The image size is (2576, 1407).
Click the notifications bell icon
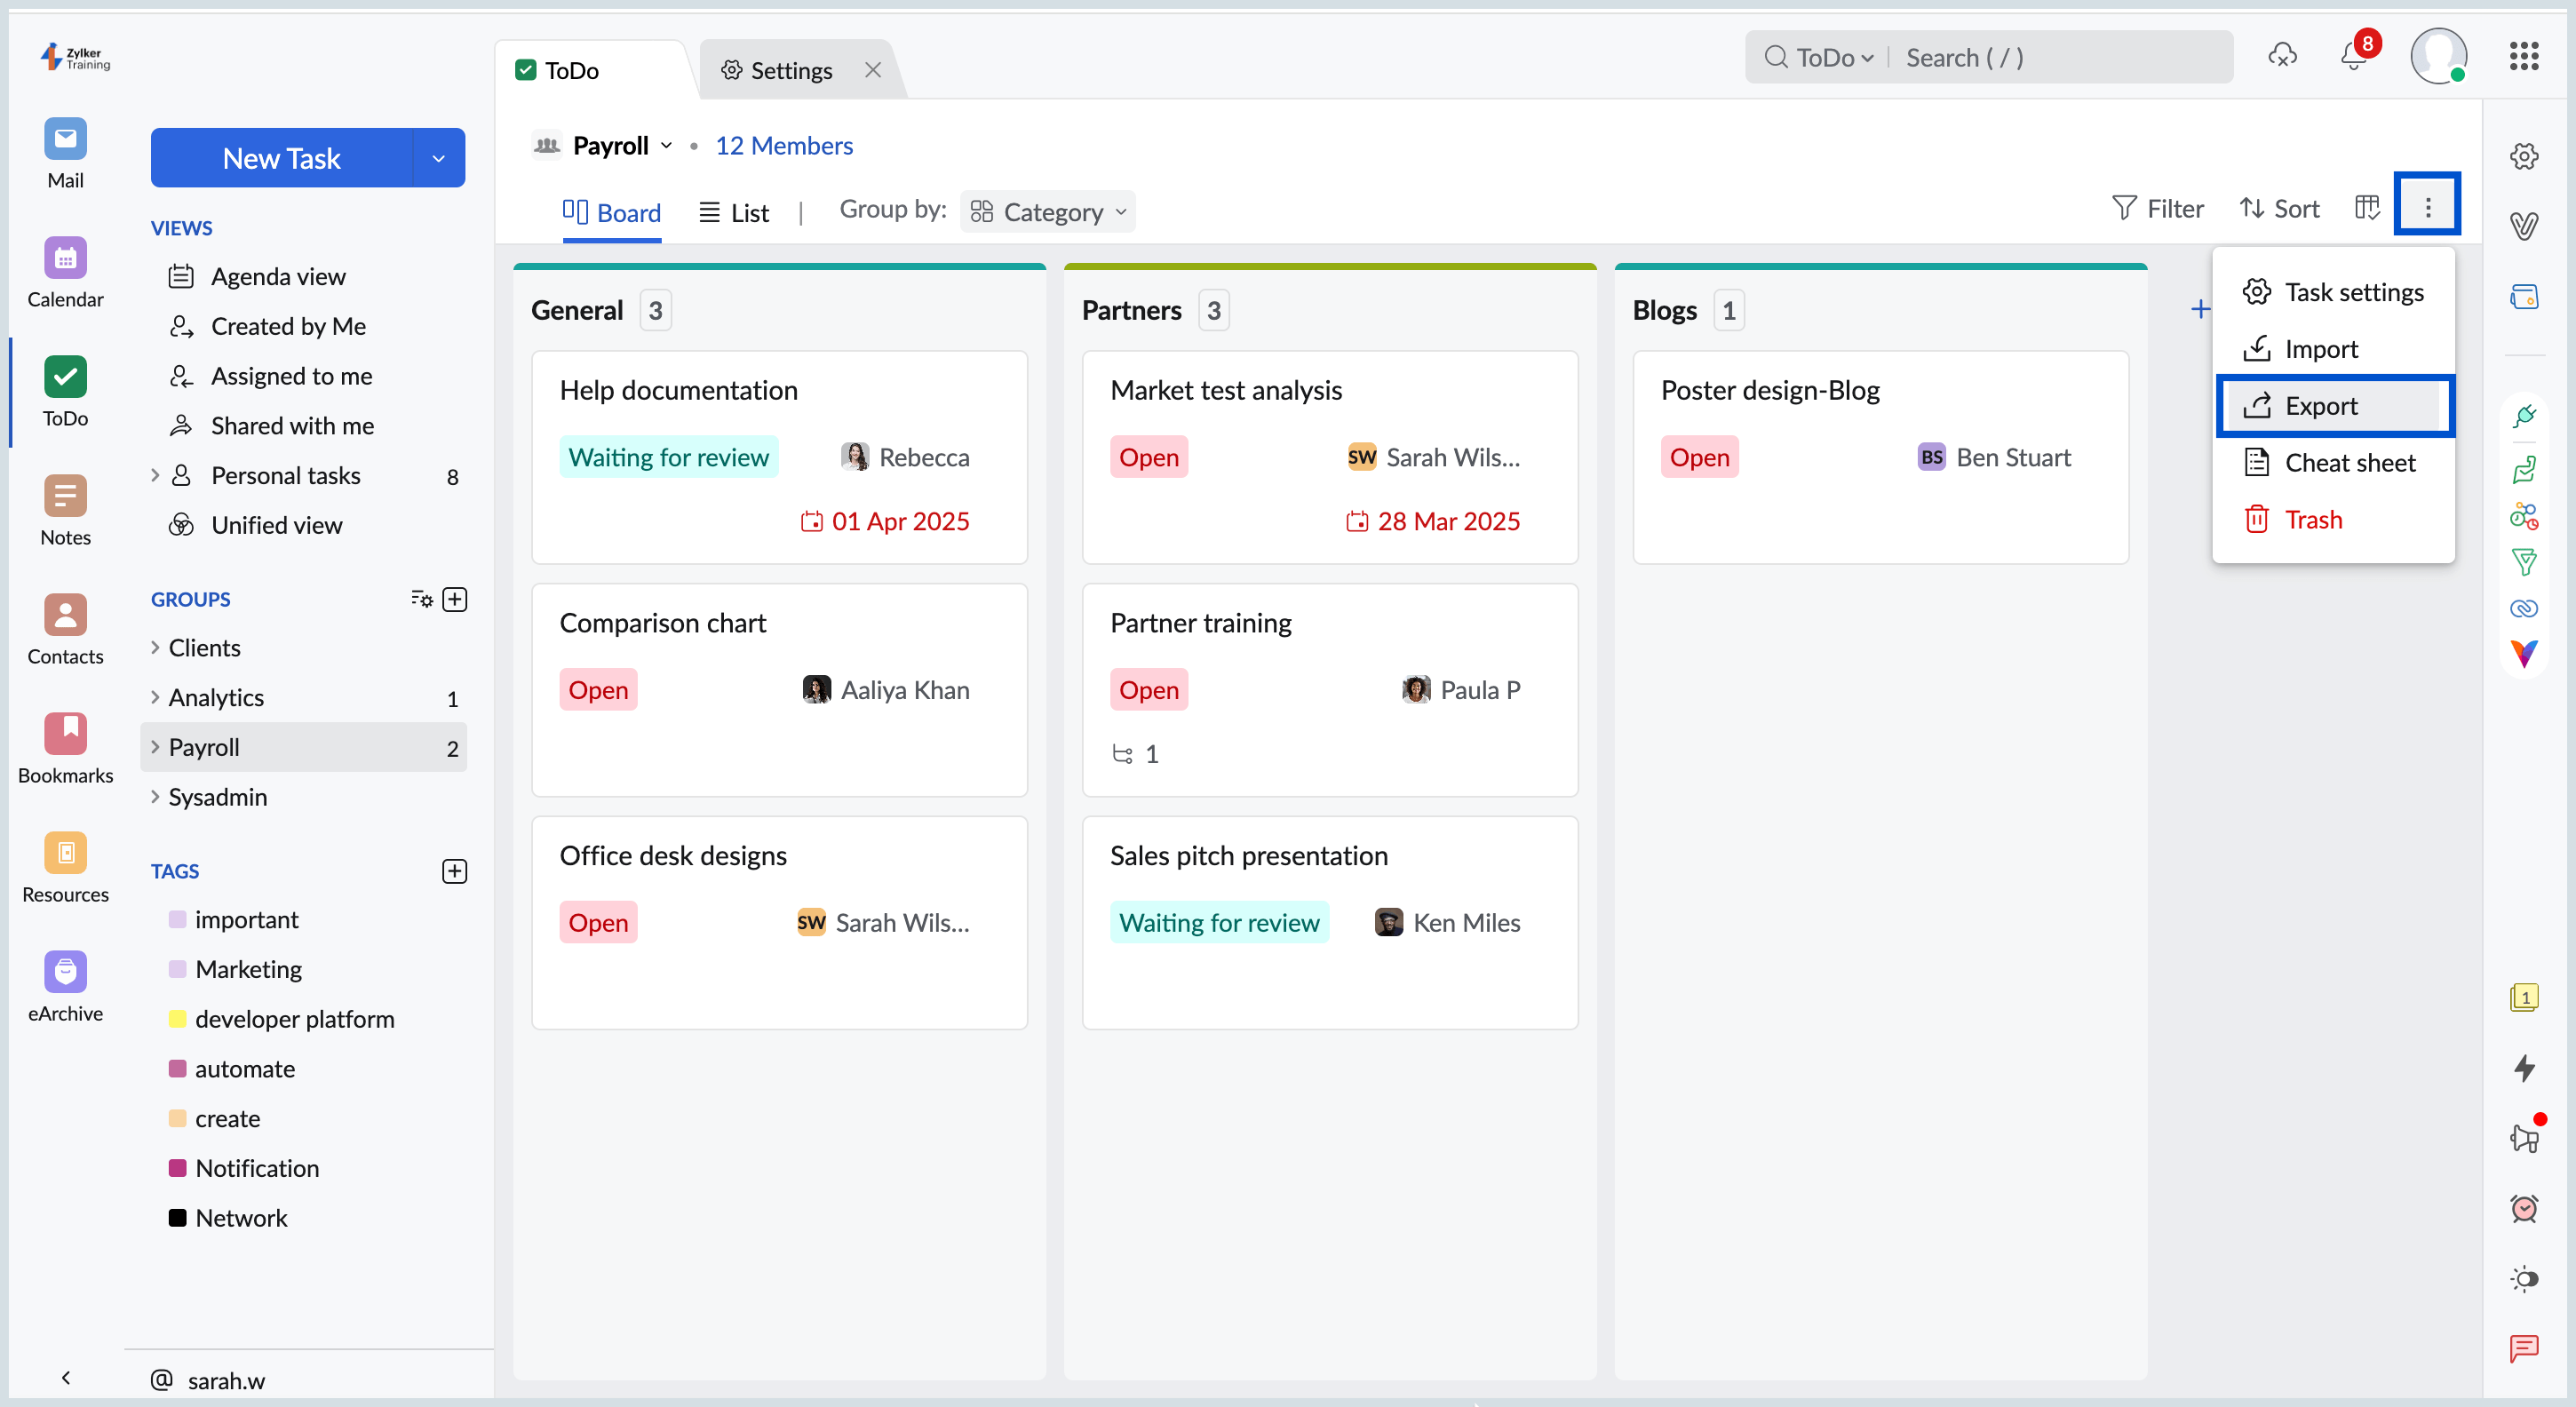click(2353, 57)
